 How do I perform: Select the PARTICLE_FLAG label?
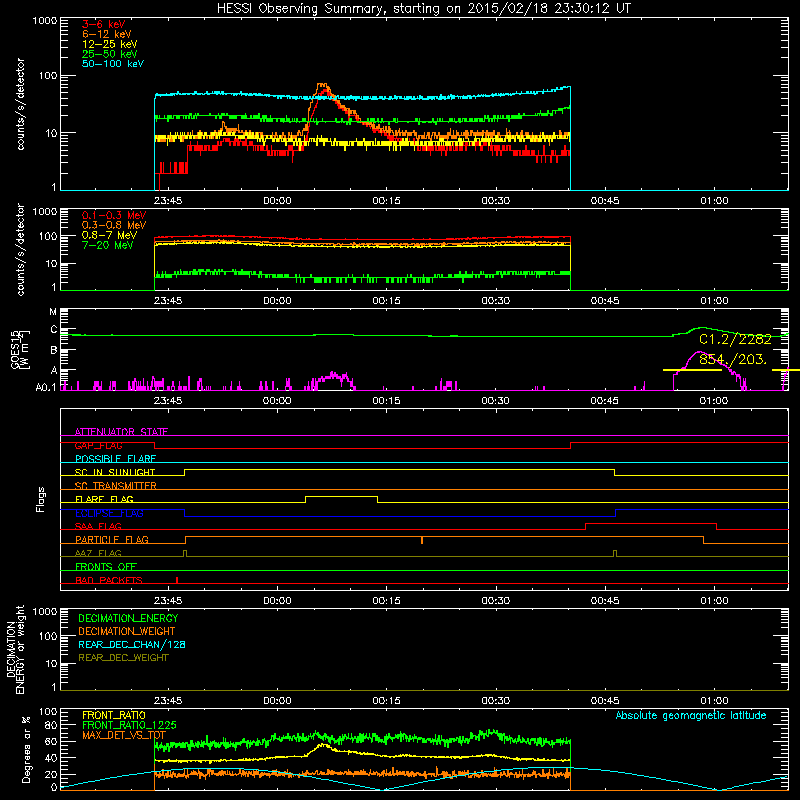pyautogui.click(x=112, y=539)
